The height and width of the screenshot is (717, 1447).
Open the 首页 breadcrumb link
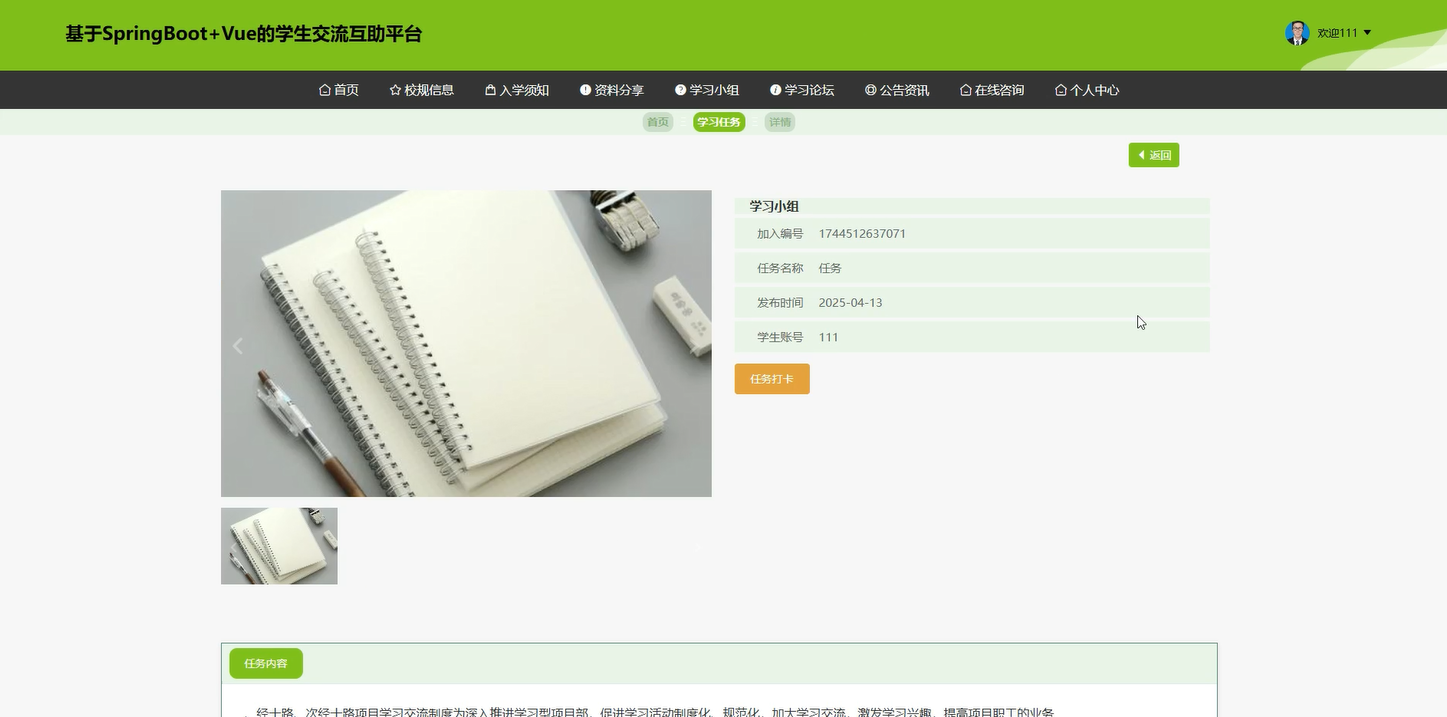pyautogui.click(x=657, y=121)
